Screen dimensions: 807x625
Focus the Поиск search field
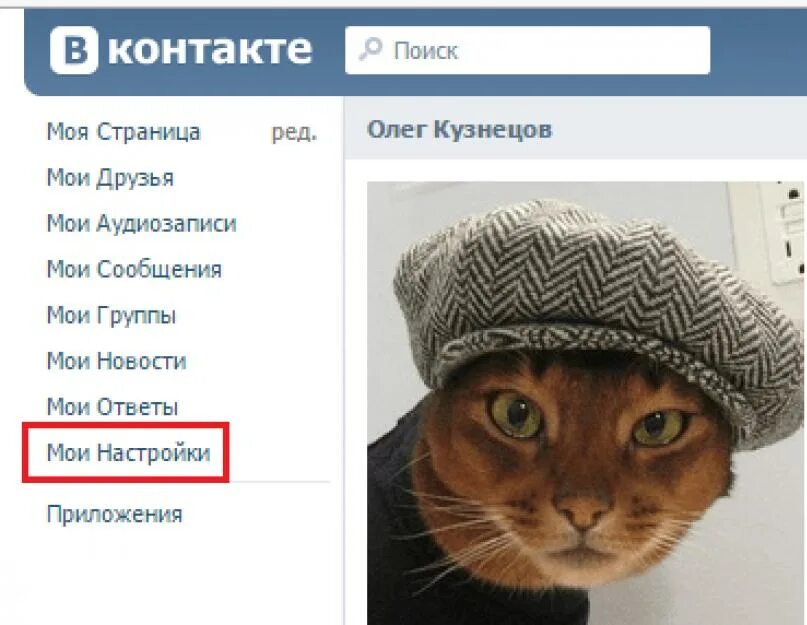pos(528,50)
